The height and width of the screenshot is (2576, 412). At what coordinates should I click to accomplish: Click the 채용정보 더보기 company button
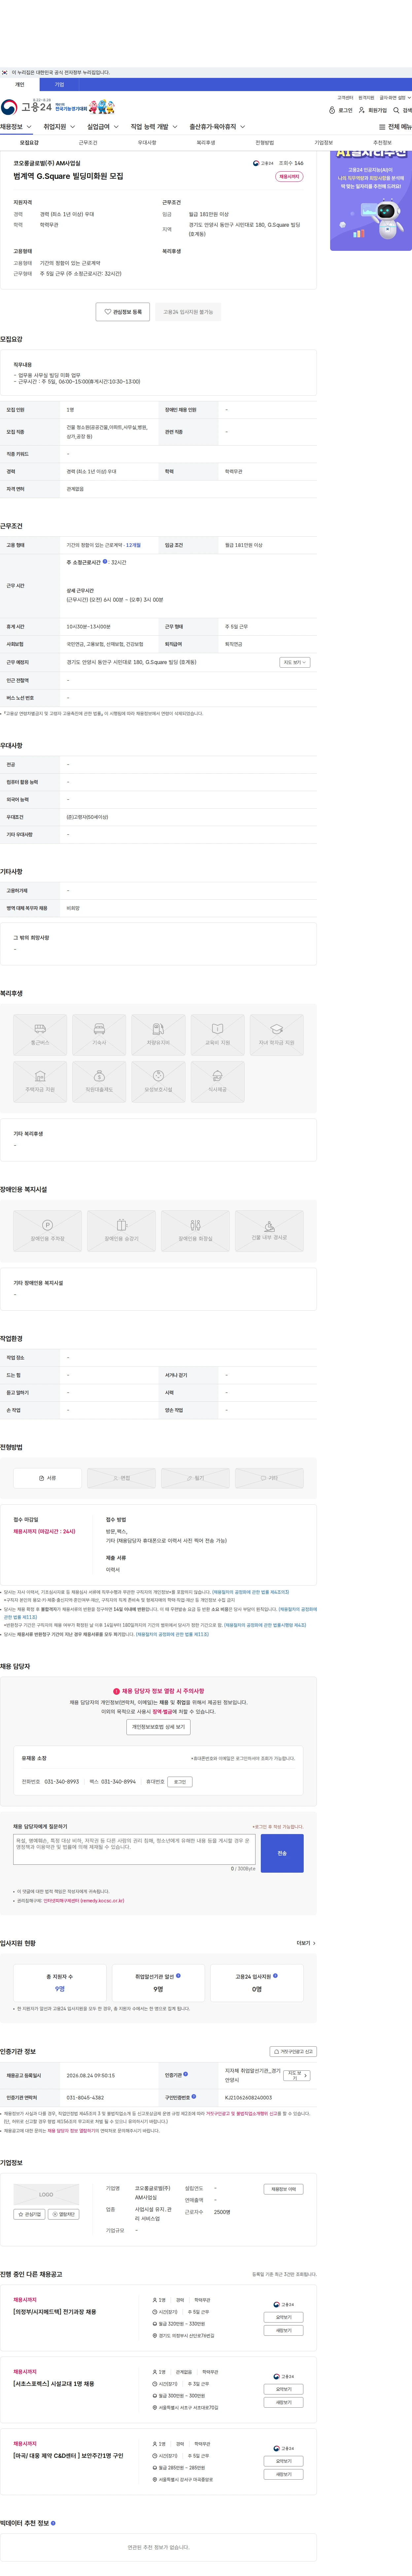[x=283, y=2189]
